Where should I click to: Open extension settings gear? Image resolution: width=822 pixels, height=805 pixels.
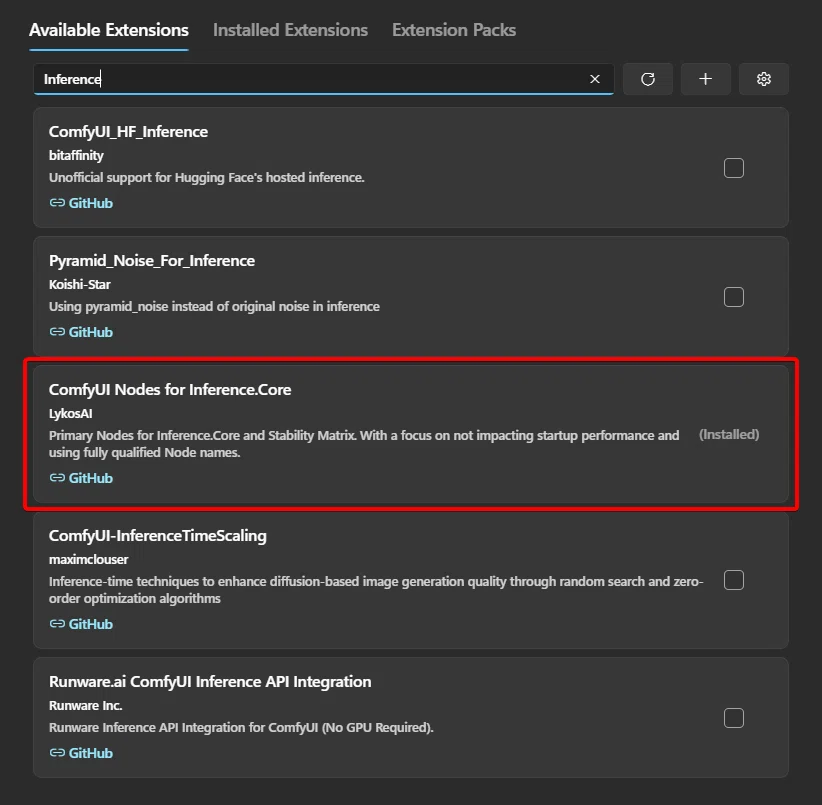point(764,79)
